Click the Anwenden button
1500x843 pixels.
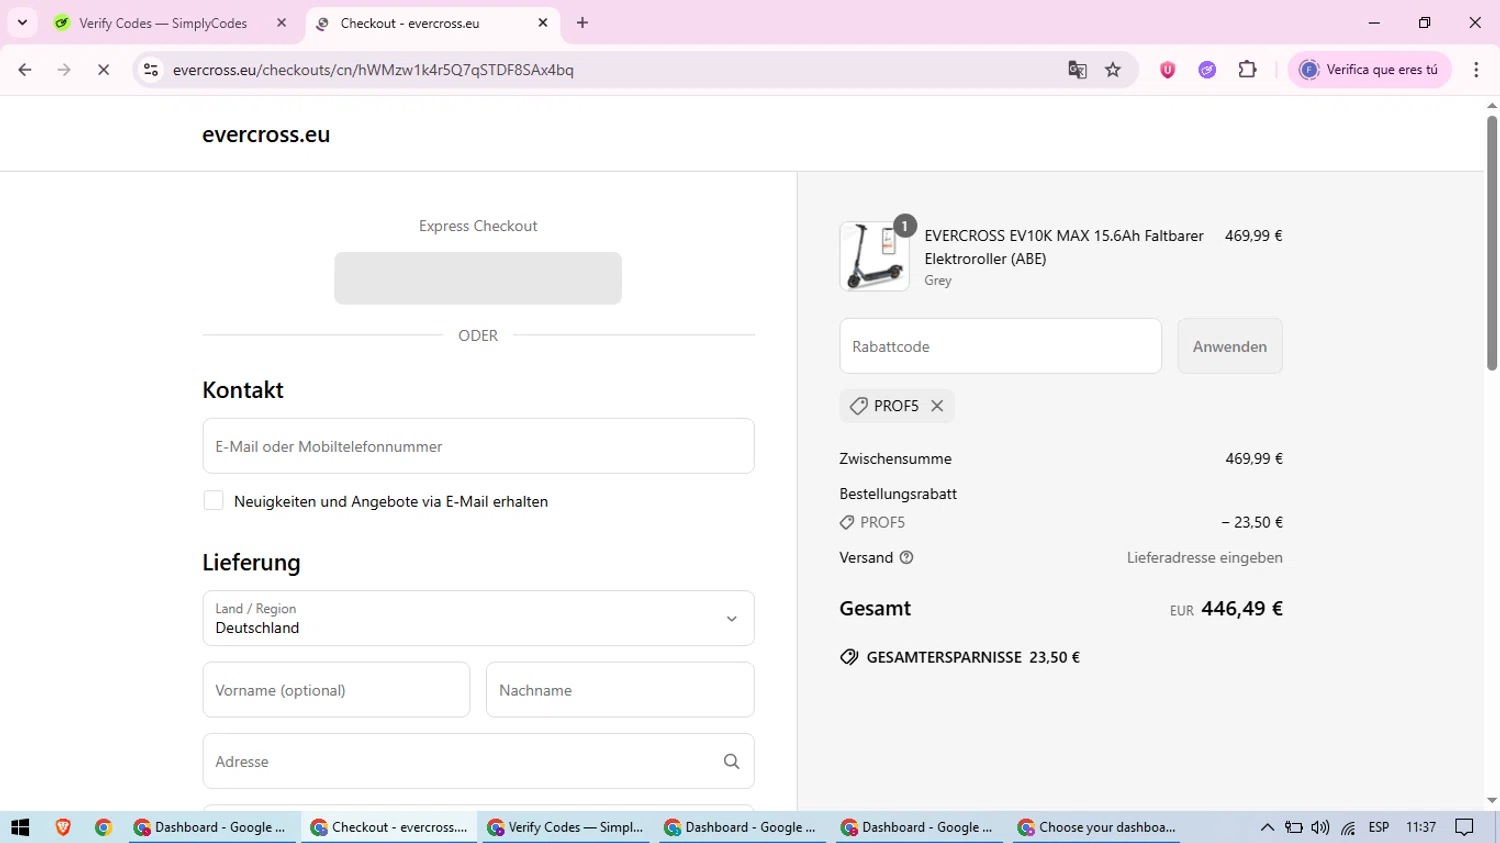pos(1230,346)
